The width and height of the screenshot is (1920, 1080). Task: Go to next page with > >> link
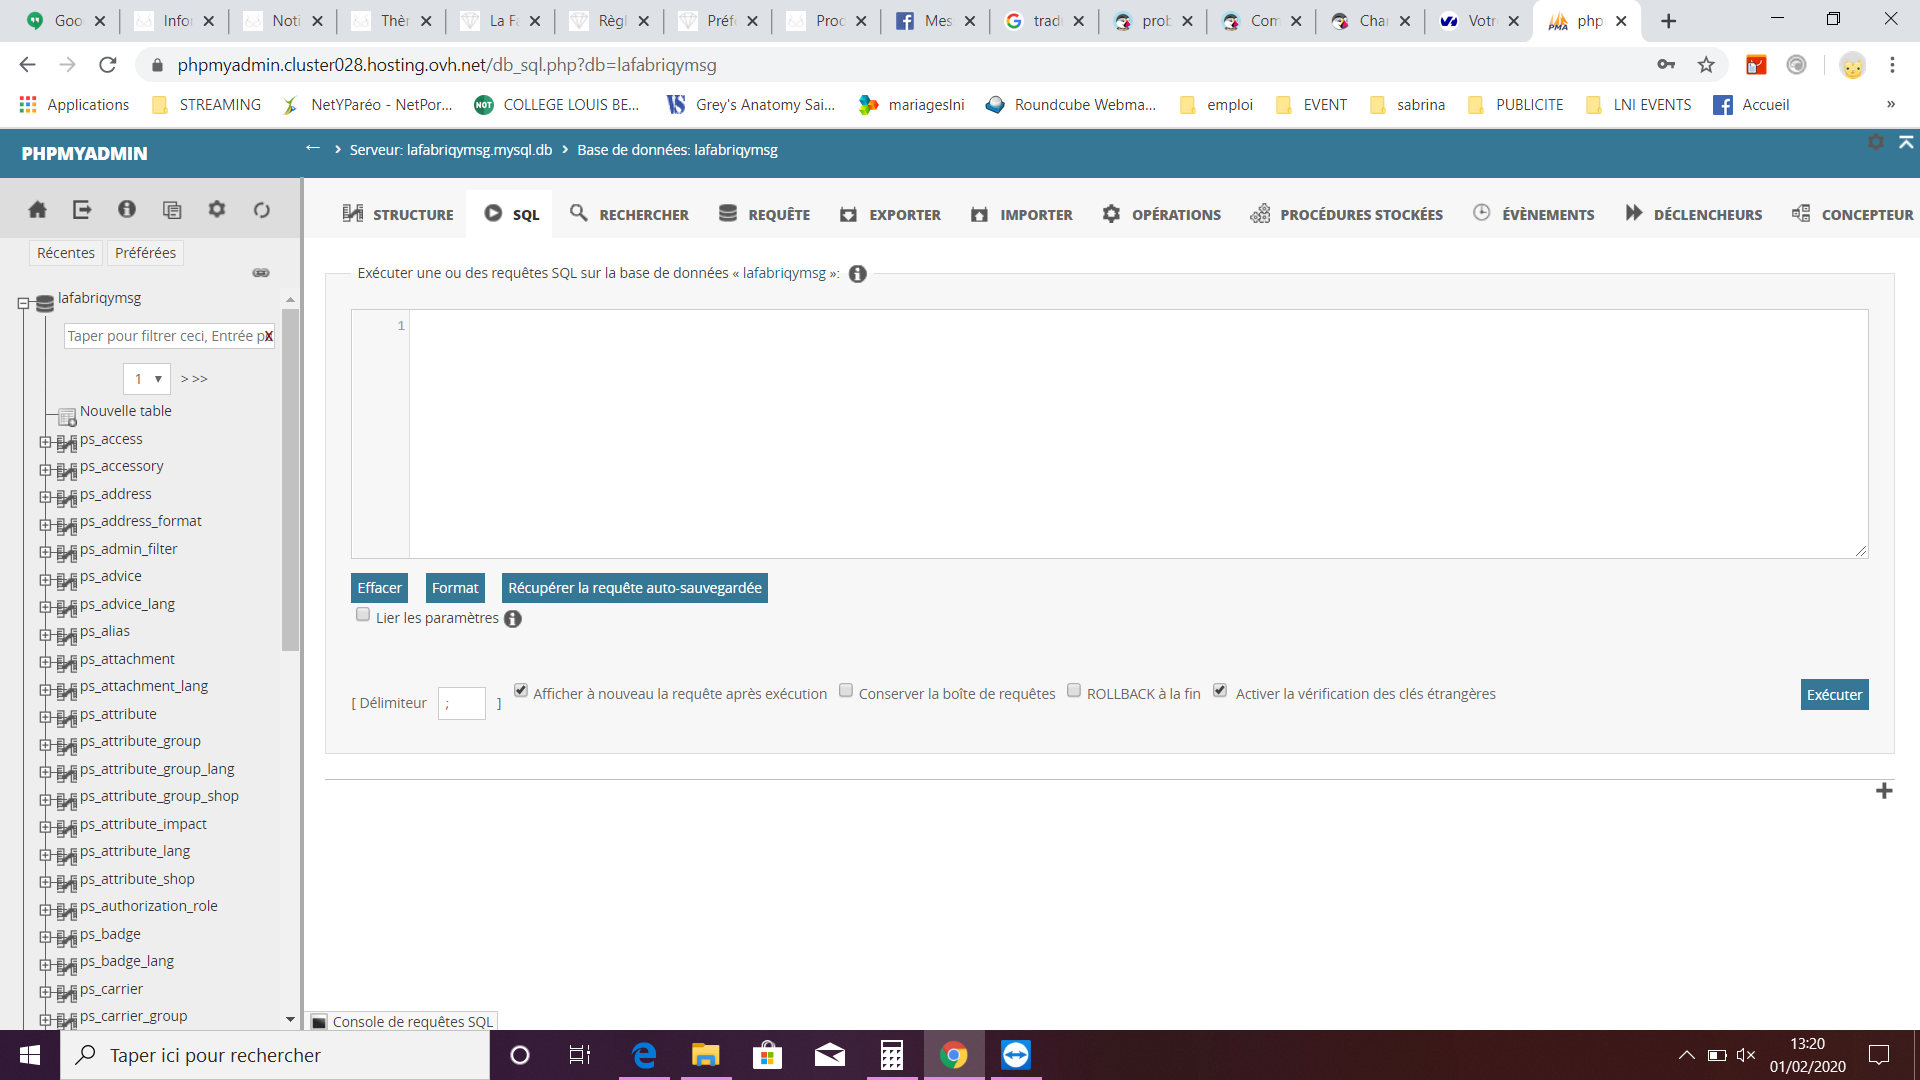tap(194, 379)
